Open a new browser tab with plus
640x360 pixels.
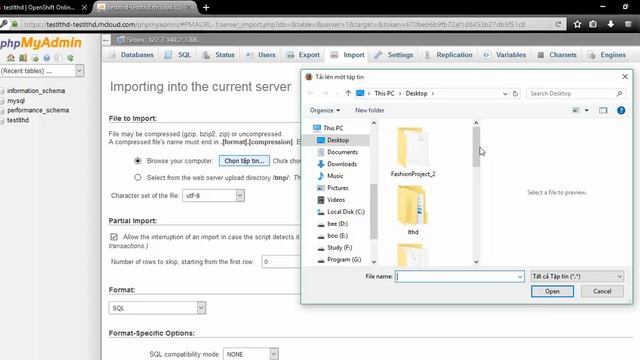tap(206, 7)
